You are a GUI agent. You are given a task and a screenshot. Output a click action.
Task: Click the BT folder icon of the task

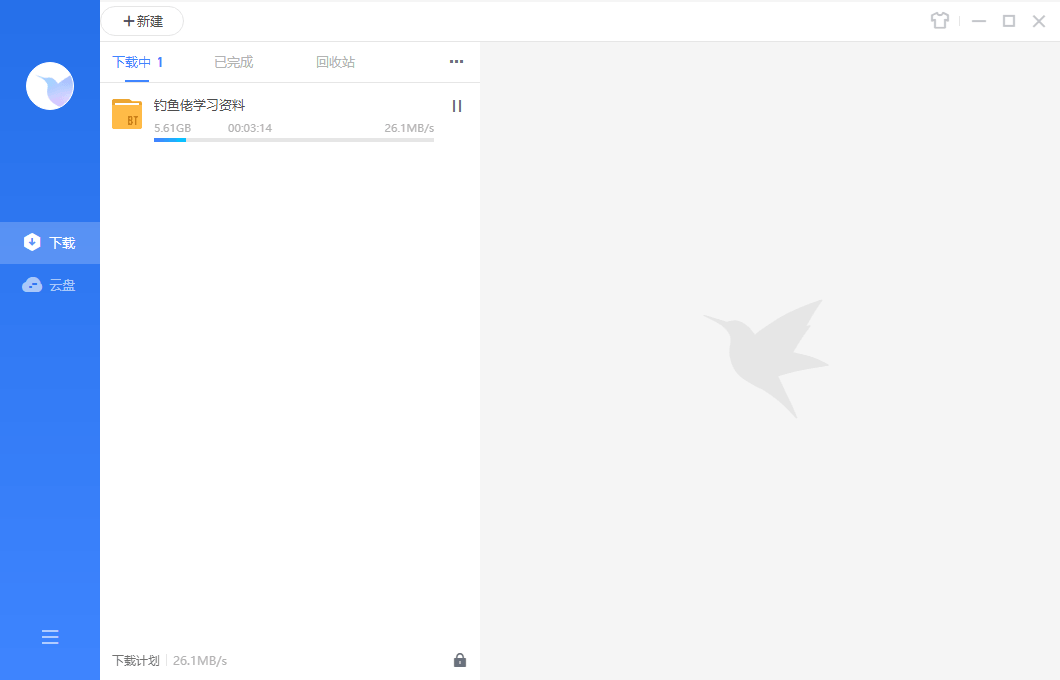[127, 114]
